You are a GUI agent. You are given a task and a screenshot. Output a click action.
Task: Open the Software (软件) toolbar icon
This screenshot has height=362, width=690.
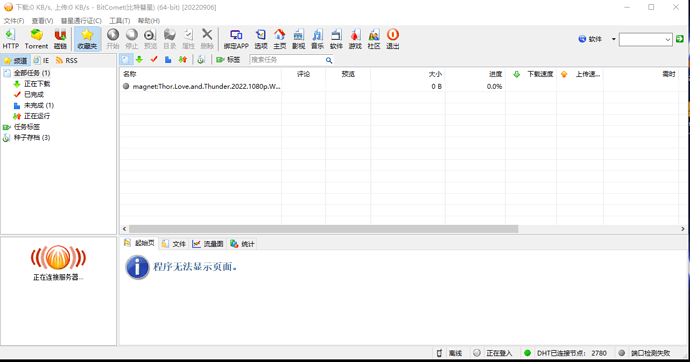click(x=336, y=39)
